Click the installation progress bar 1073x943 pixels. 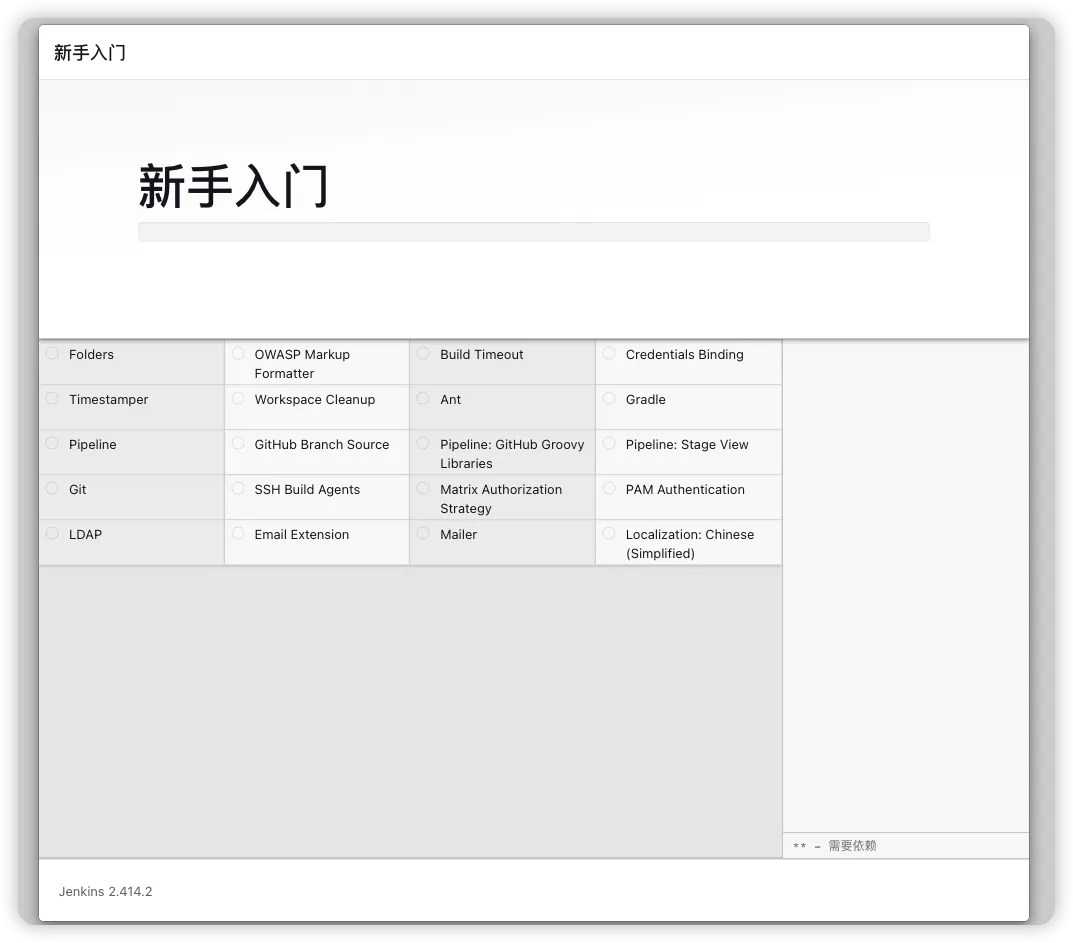pyautogui.click(x=534, y=232)
